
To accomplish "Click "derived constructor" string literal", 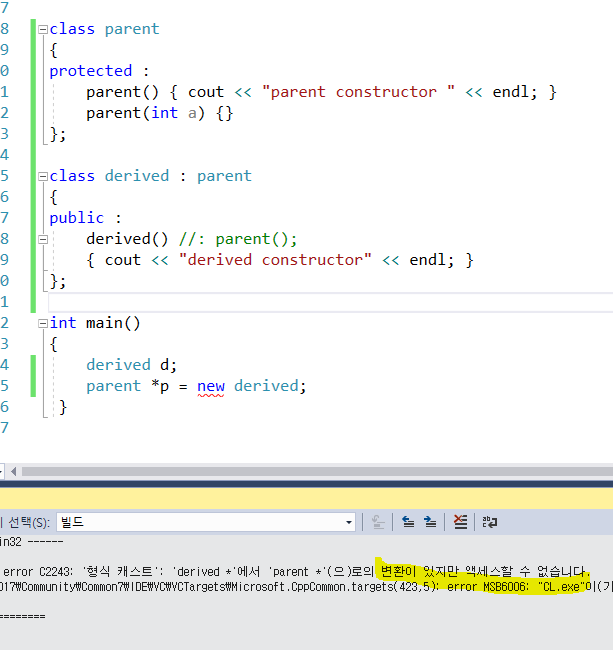I will pos(275,260).
